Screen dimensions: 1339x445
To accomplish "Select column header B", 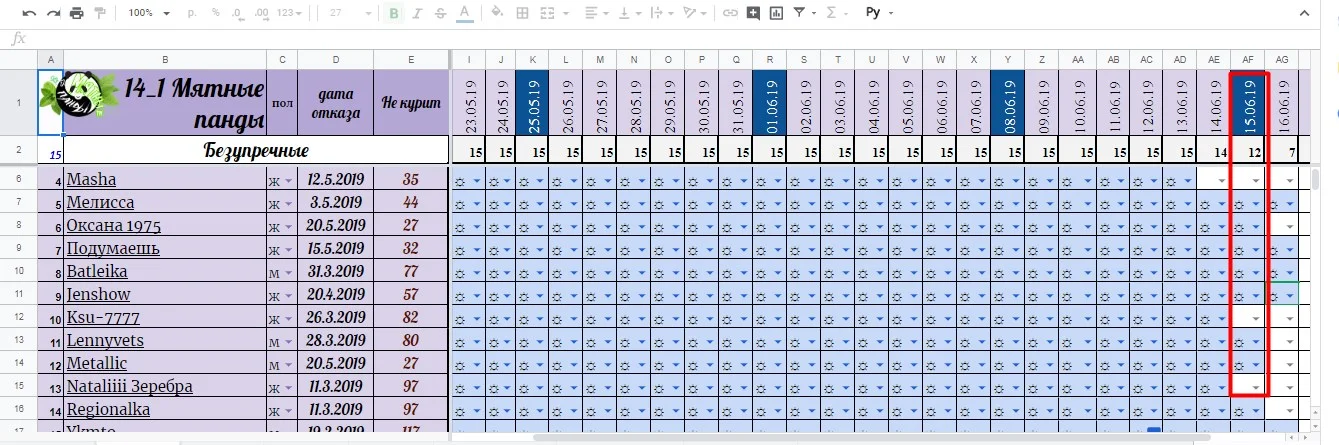I will (x=165, y=59).
